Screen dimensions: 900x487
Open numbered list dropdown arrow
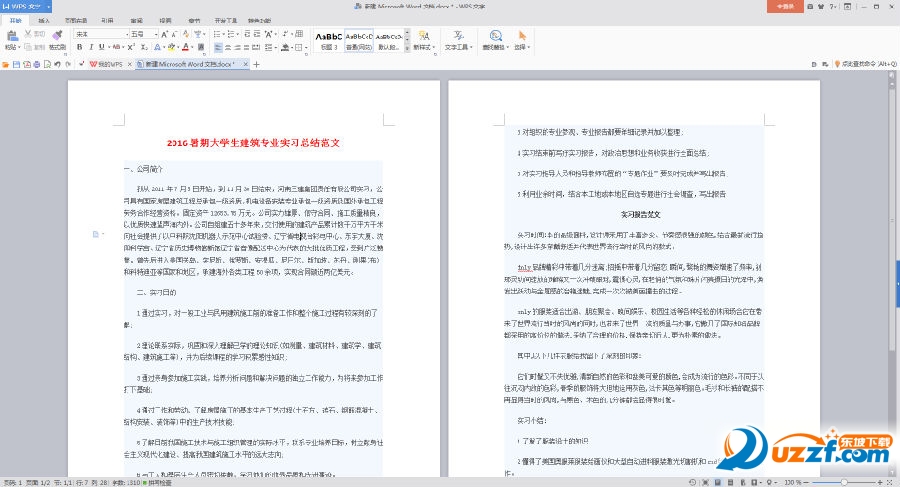pyautogui.click(x=238, y=34)
